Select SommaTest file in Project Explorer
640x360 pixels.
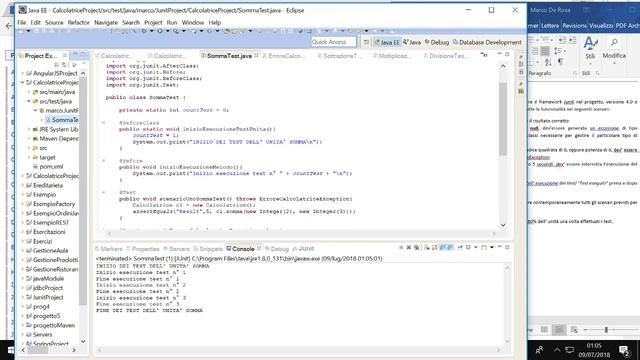pos(62,120)
